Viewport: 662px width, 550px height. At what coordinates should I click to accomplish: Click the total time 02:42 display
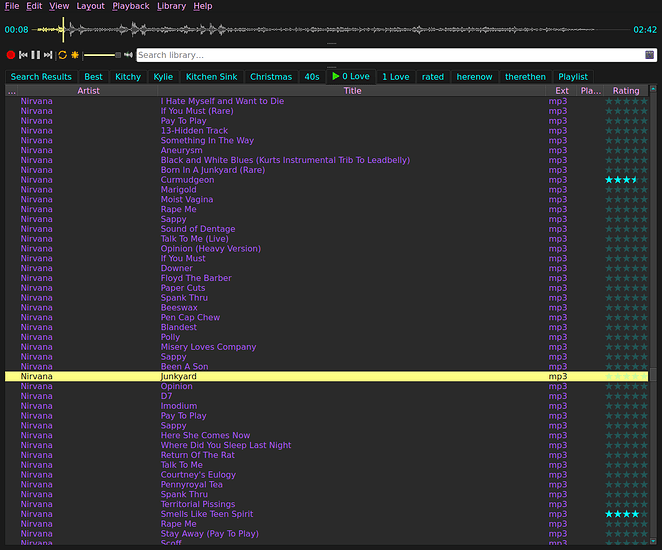click(x=645, y=30)
